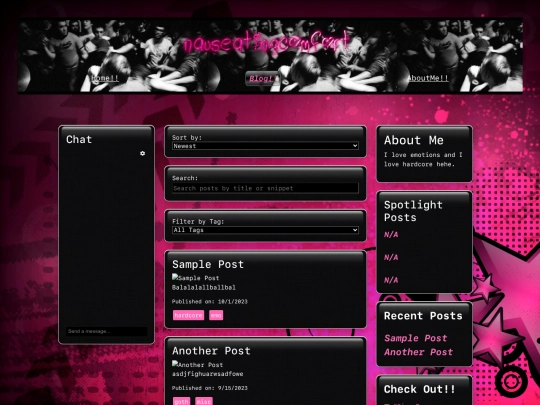Click the nauseatingcomfort site title logo

click(x=266, y=43)
